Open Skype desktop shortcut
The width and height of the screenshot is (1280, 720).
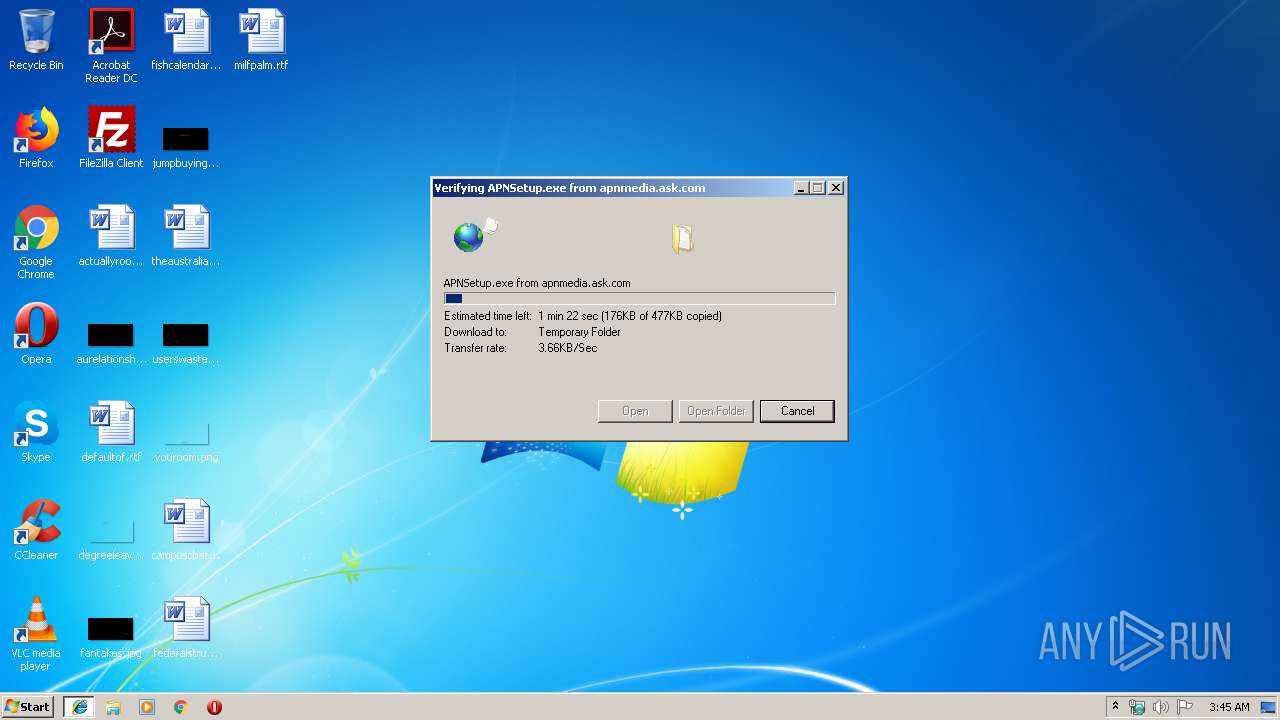point(36,432)
